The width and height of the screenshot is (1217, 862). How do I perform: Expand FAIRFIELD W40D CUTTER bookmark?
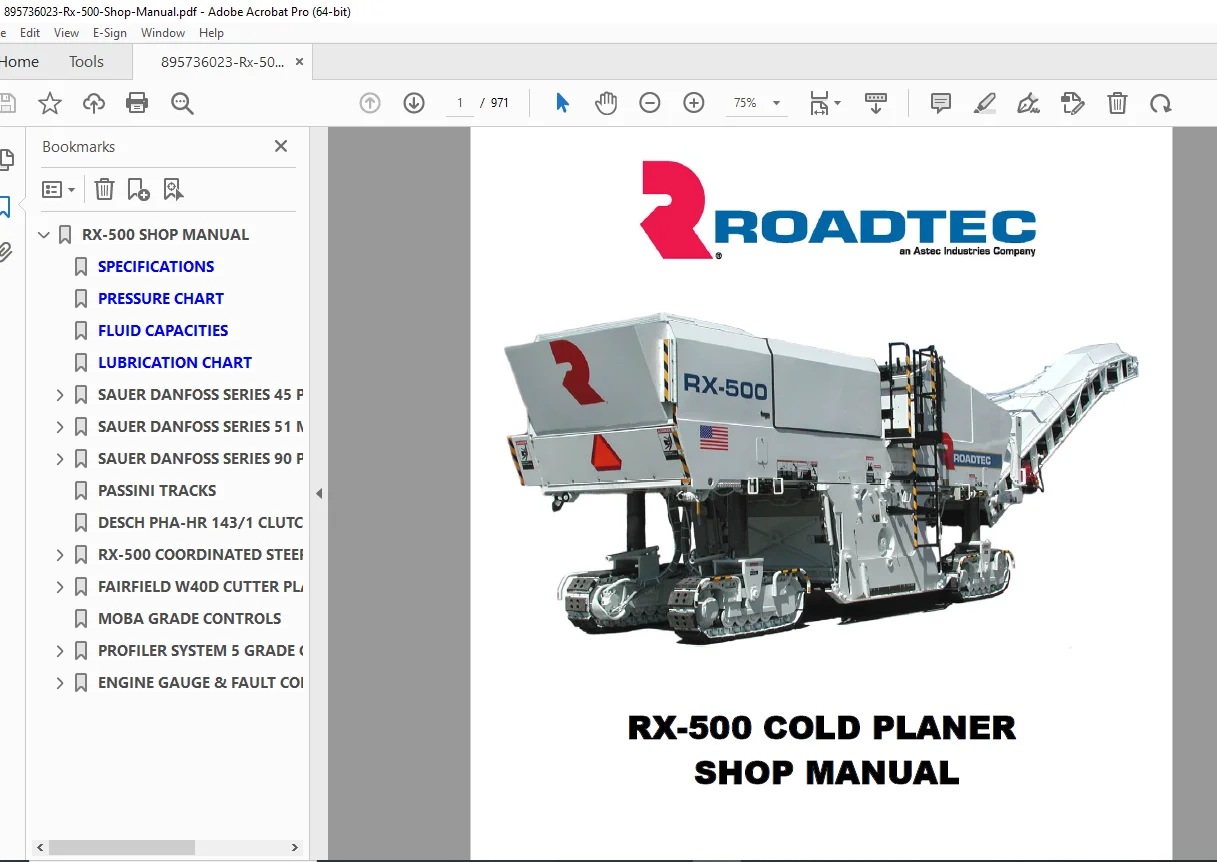pyautogui.click(x=60, y=587)
